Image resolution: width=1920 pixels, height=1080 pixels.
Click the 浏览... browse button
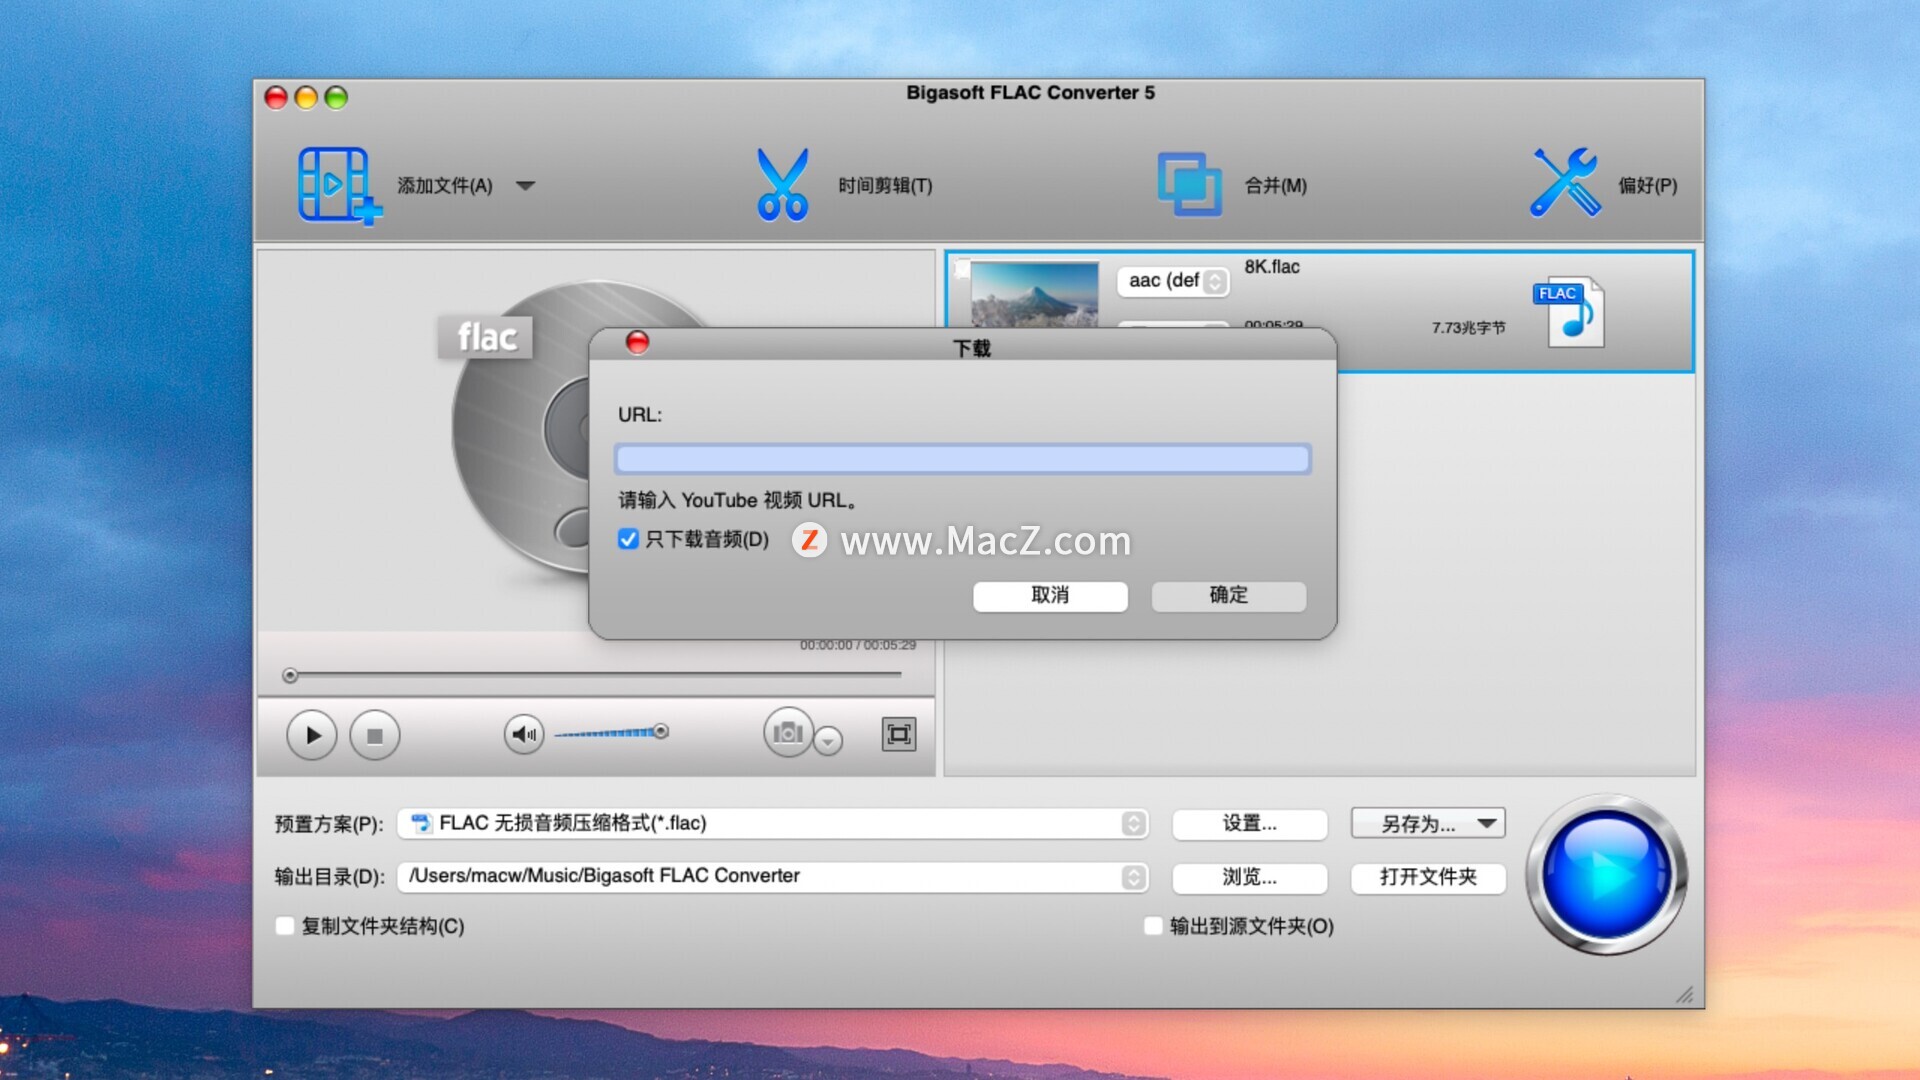point(1249,877)
